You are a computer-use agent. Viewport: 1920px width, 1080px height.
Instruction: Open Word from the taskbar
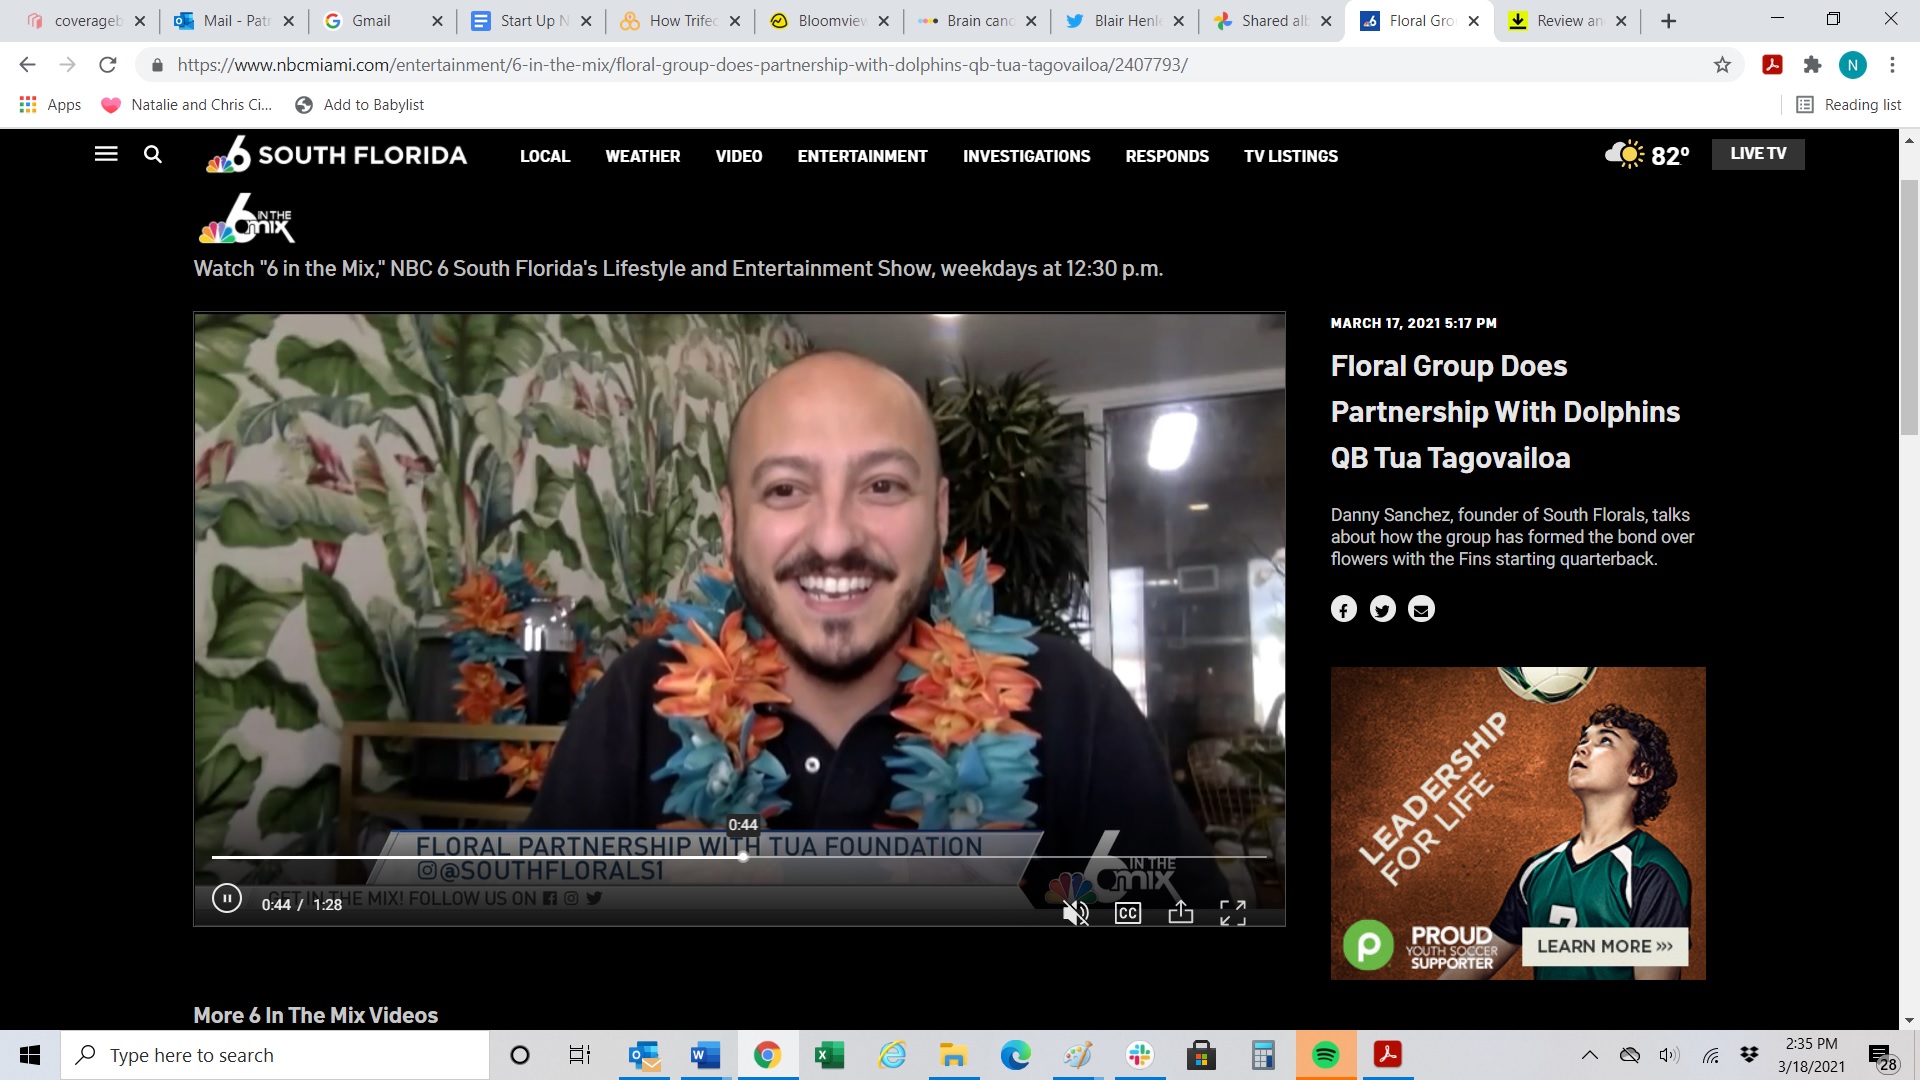pyautogui.click(x=705, y=1055)
